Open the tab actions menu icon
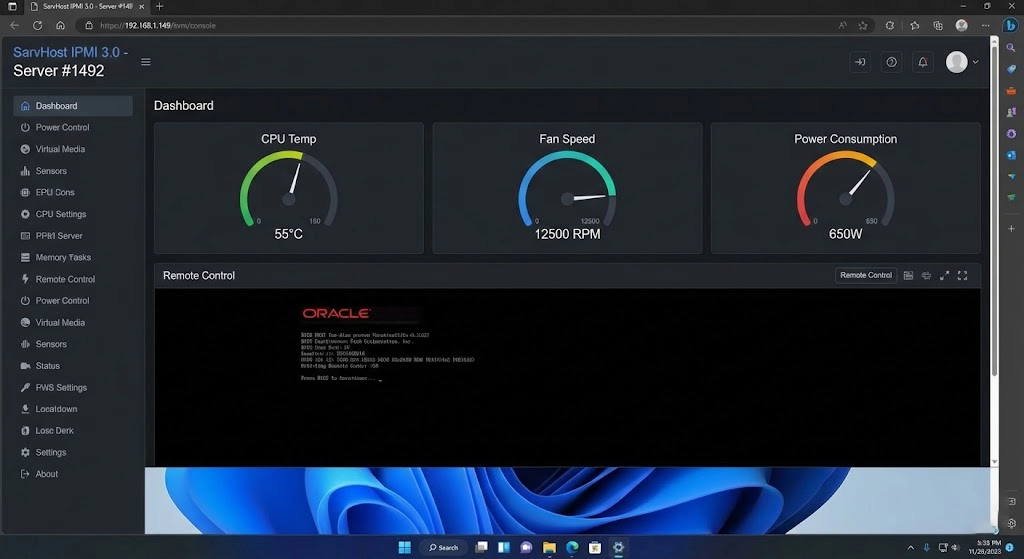This screenshot has width=1024, height=559. [12, 7]
